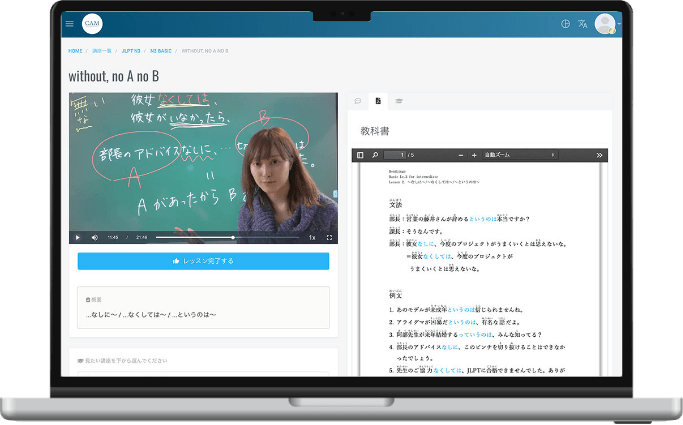Click the clock icon in header

tap(566, 24)
